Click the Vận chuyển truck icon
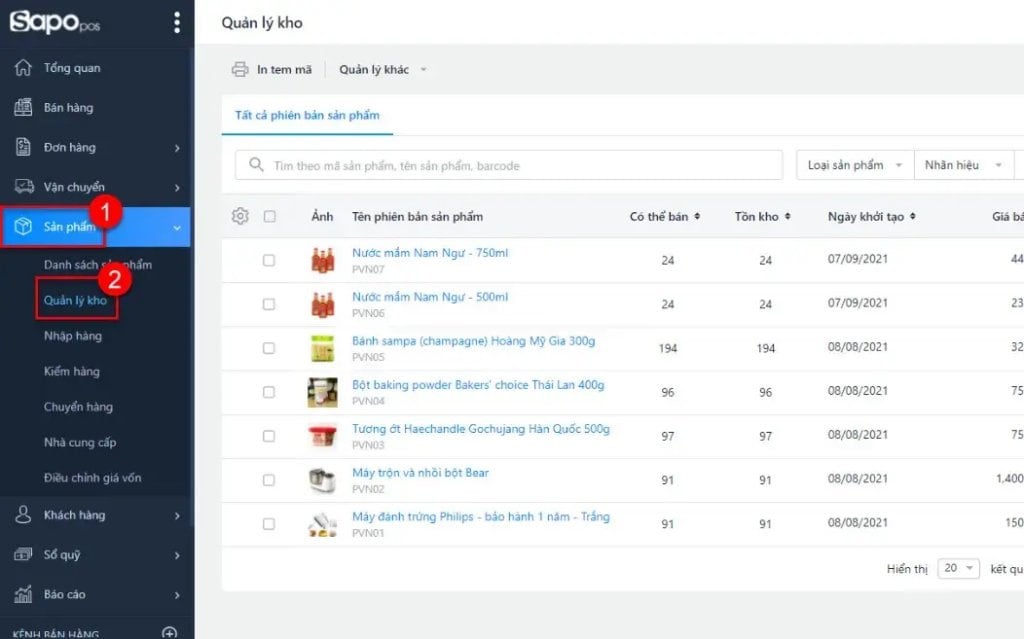The image size is (1024, 639). (x=24, y=187)
